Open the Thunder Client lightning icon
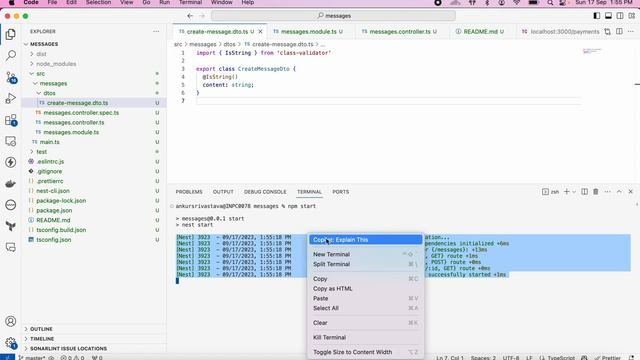The width and height of the screenshot is (640, 360). click(11, 162)
